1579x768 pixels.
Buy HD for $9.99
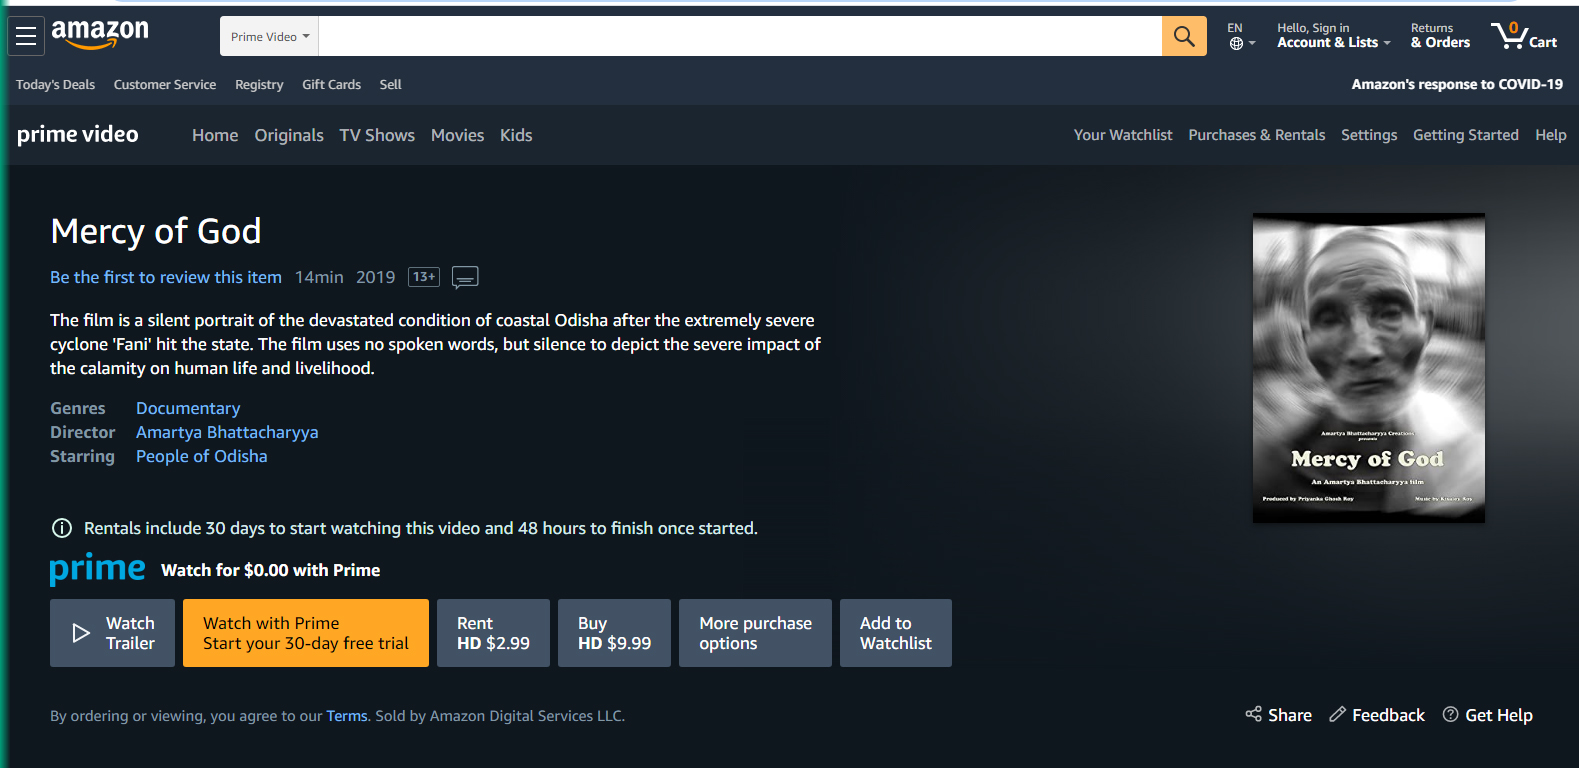pos(614,633)
